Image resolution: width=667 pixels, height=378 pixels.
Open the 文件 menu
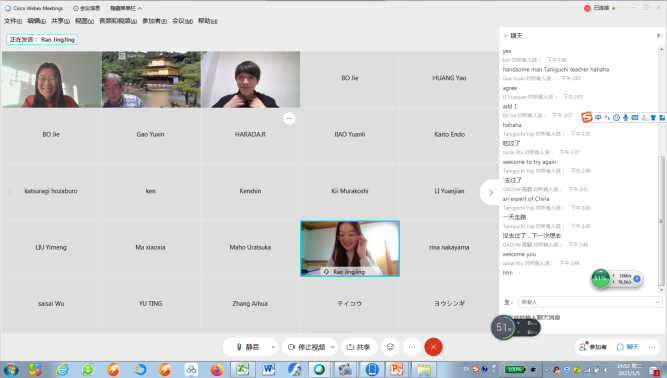pos(13,21)
